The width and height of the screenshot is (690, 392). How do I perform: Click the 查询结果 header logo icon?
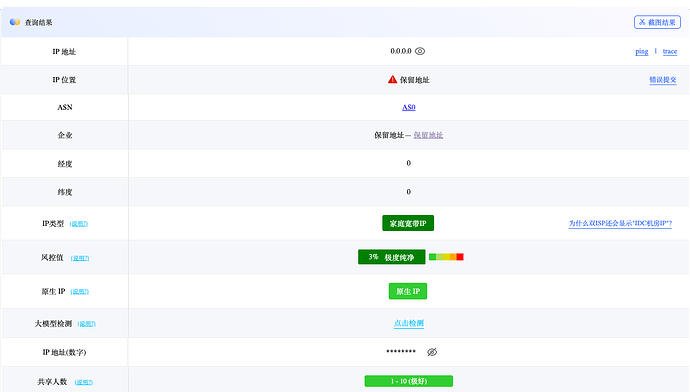15,22
